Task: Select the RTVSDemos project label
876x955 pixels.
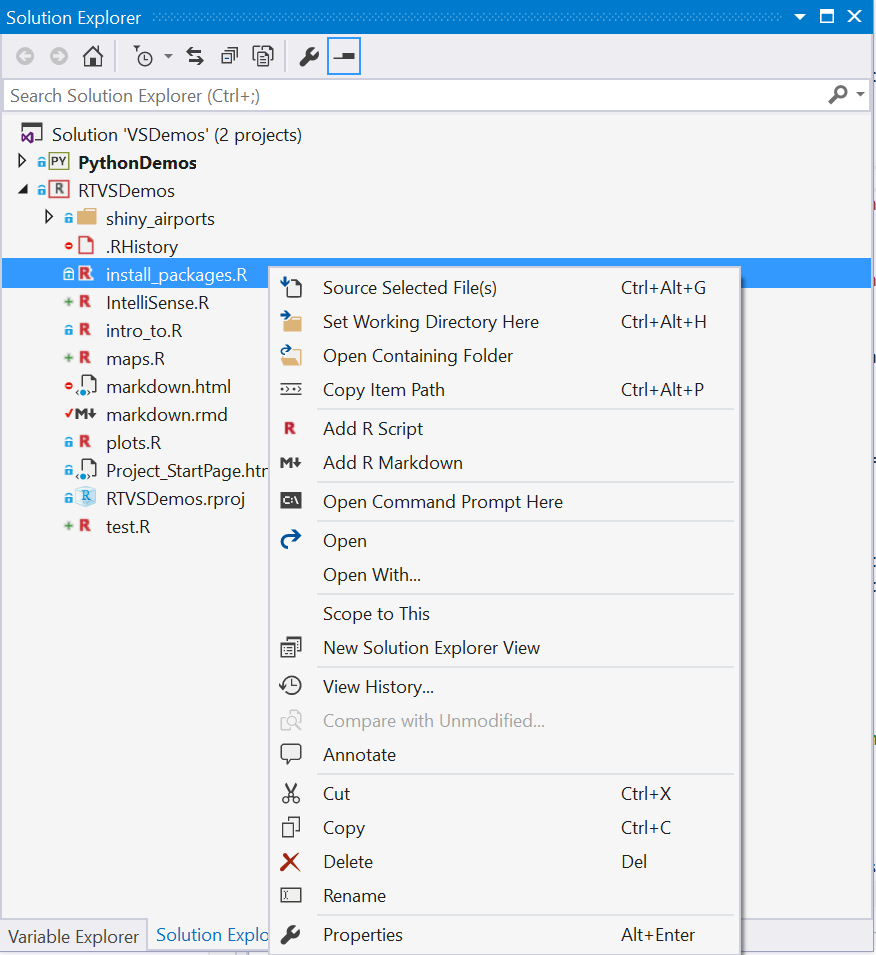Action: [126, 191]
